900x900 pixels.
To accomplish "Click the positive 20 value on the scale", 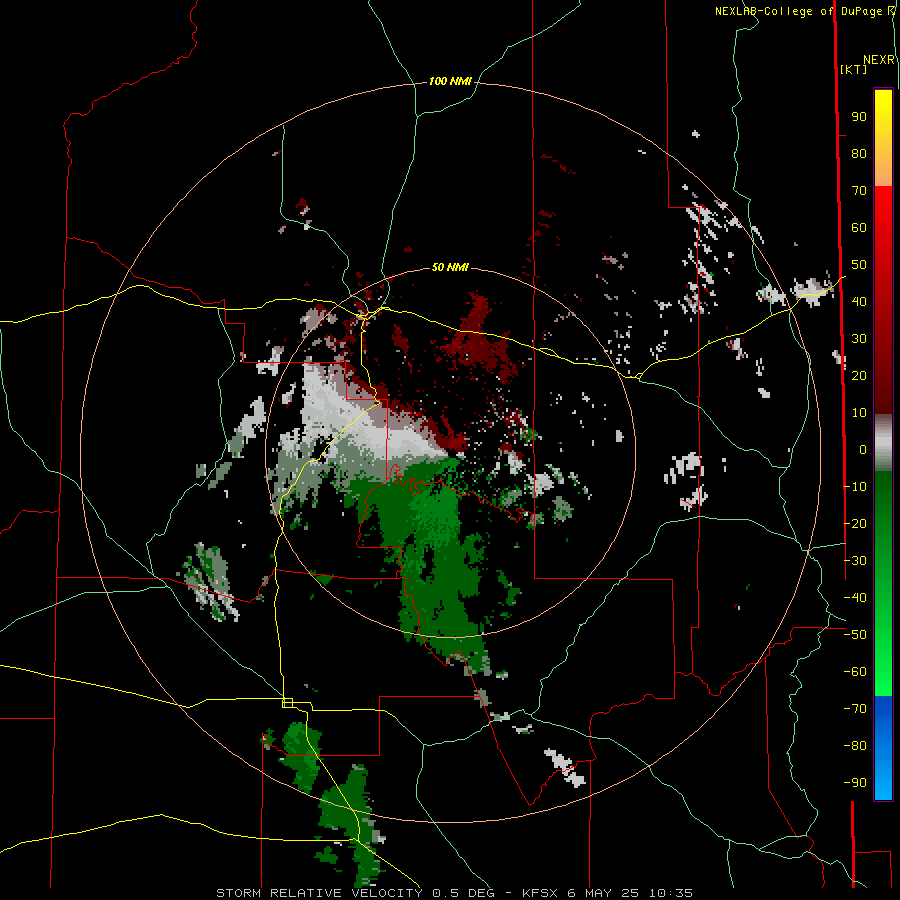I will [x=859, y=376].
